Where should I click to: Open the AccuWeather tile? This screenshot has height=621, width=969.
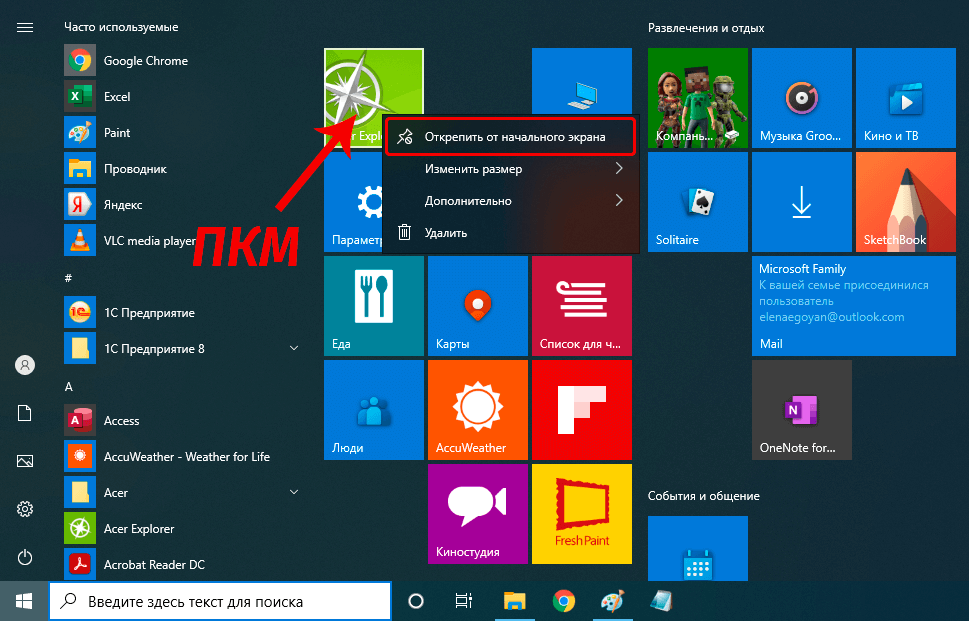coord(477,409)
